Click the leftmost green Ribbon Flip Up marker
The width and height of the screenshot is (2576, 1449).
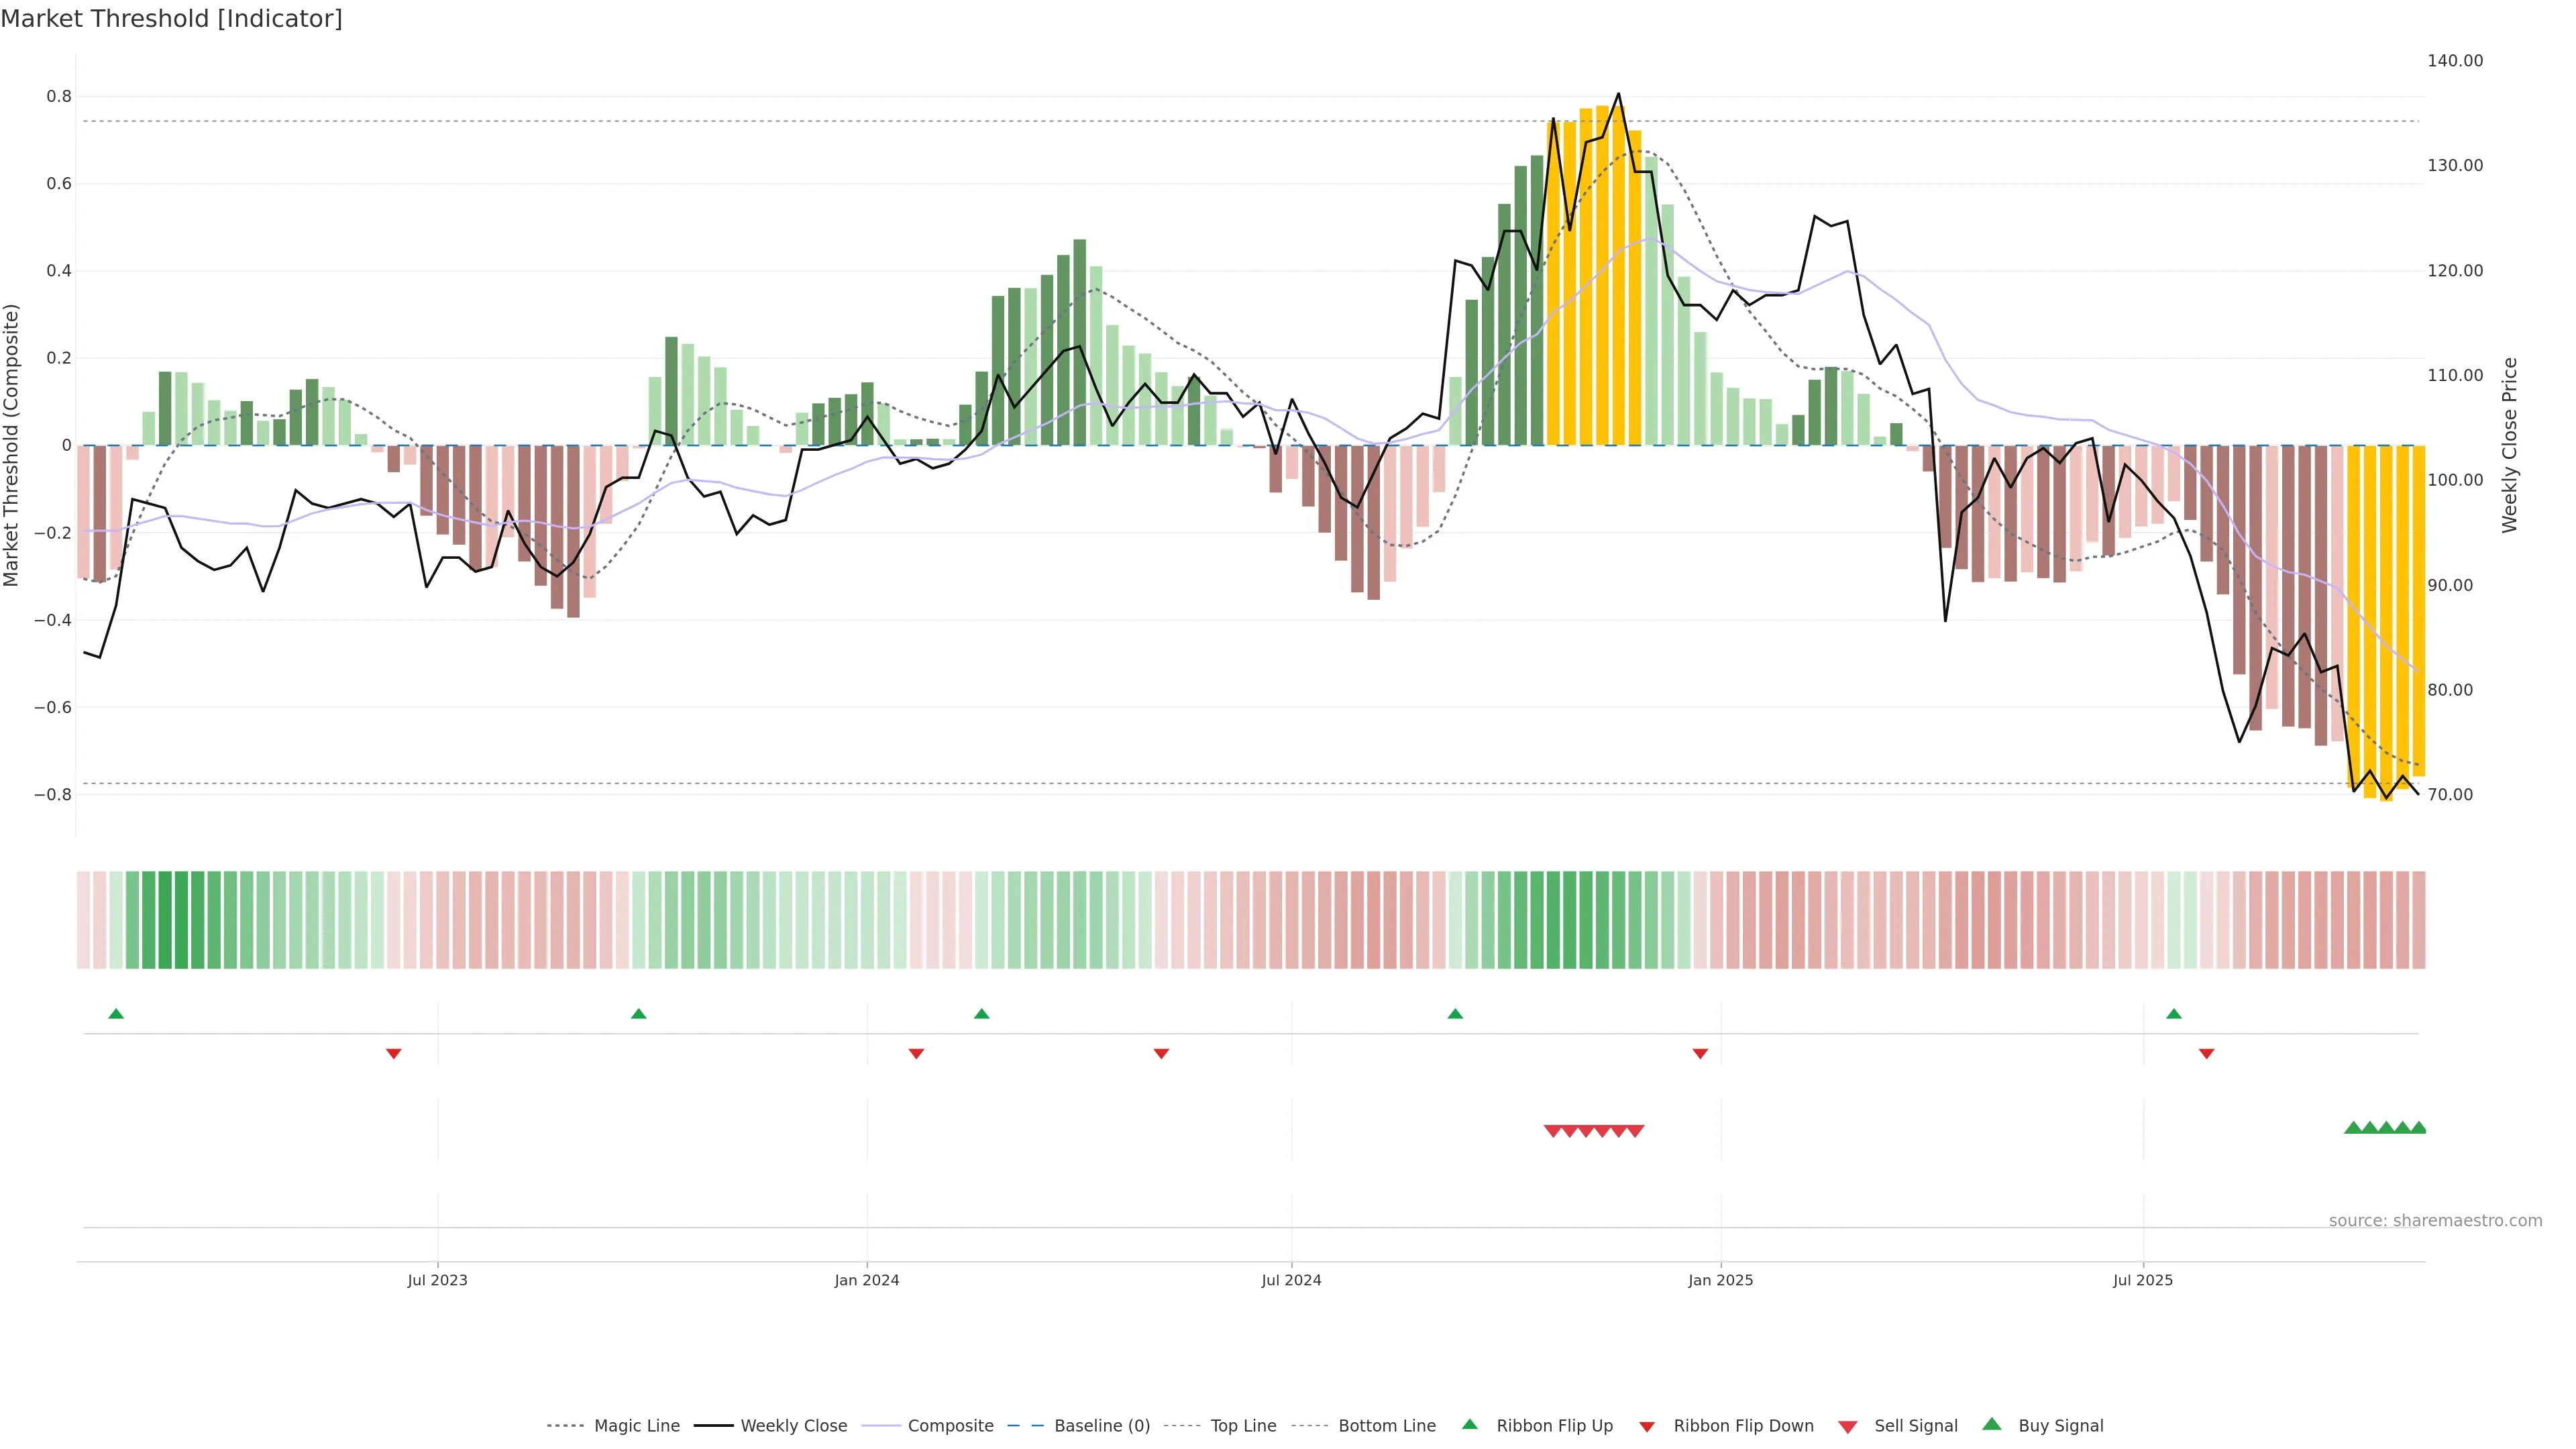[x=116, y=1014]
